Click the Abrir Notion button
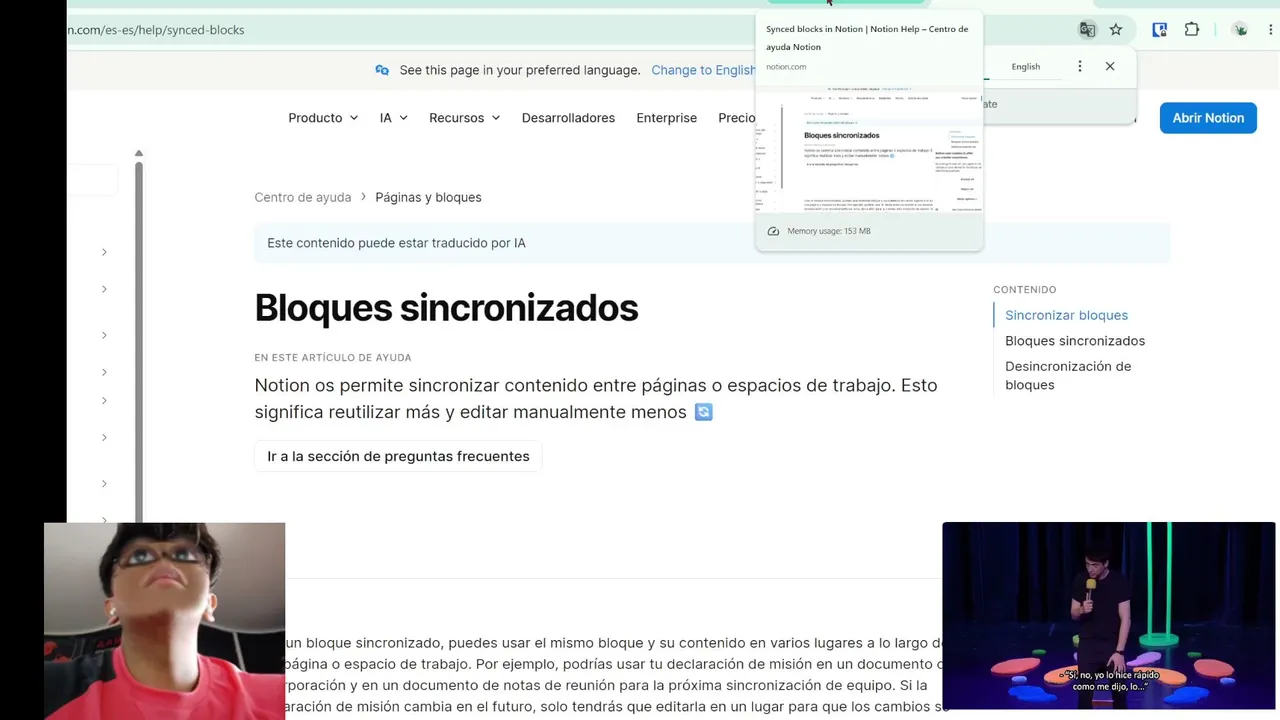Image resolution: width=1280 pixels, height=720 pixels. pyautogui.click(x=1208, y=118)
